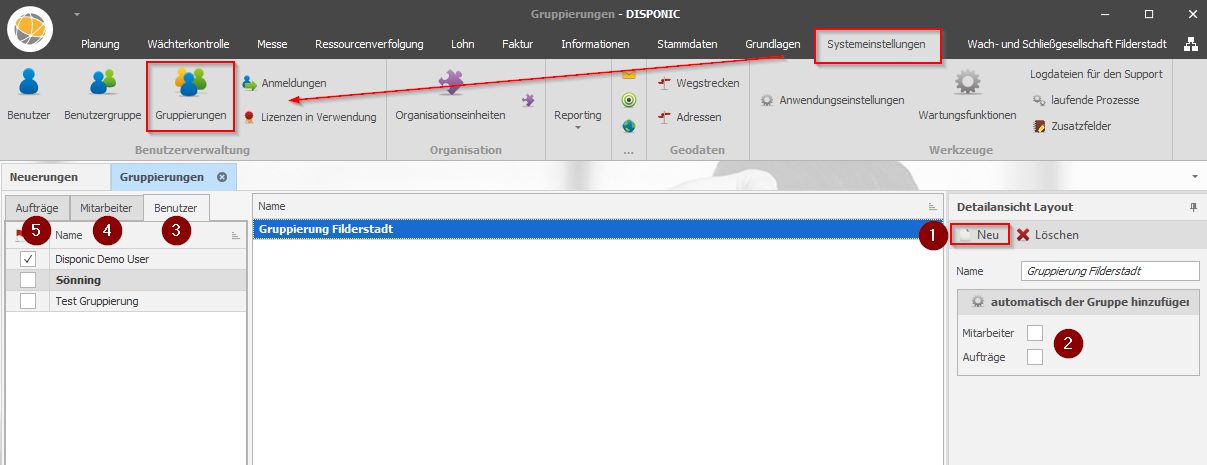Select the Disponic Demo User row text
Screen dimensions: 1207x465
coord(102,258)
